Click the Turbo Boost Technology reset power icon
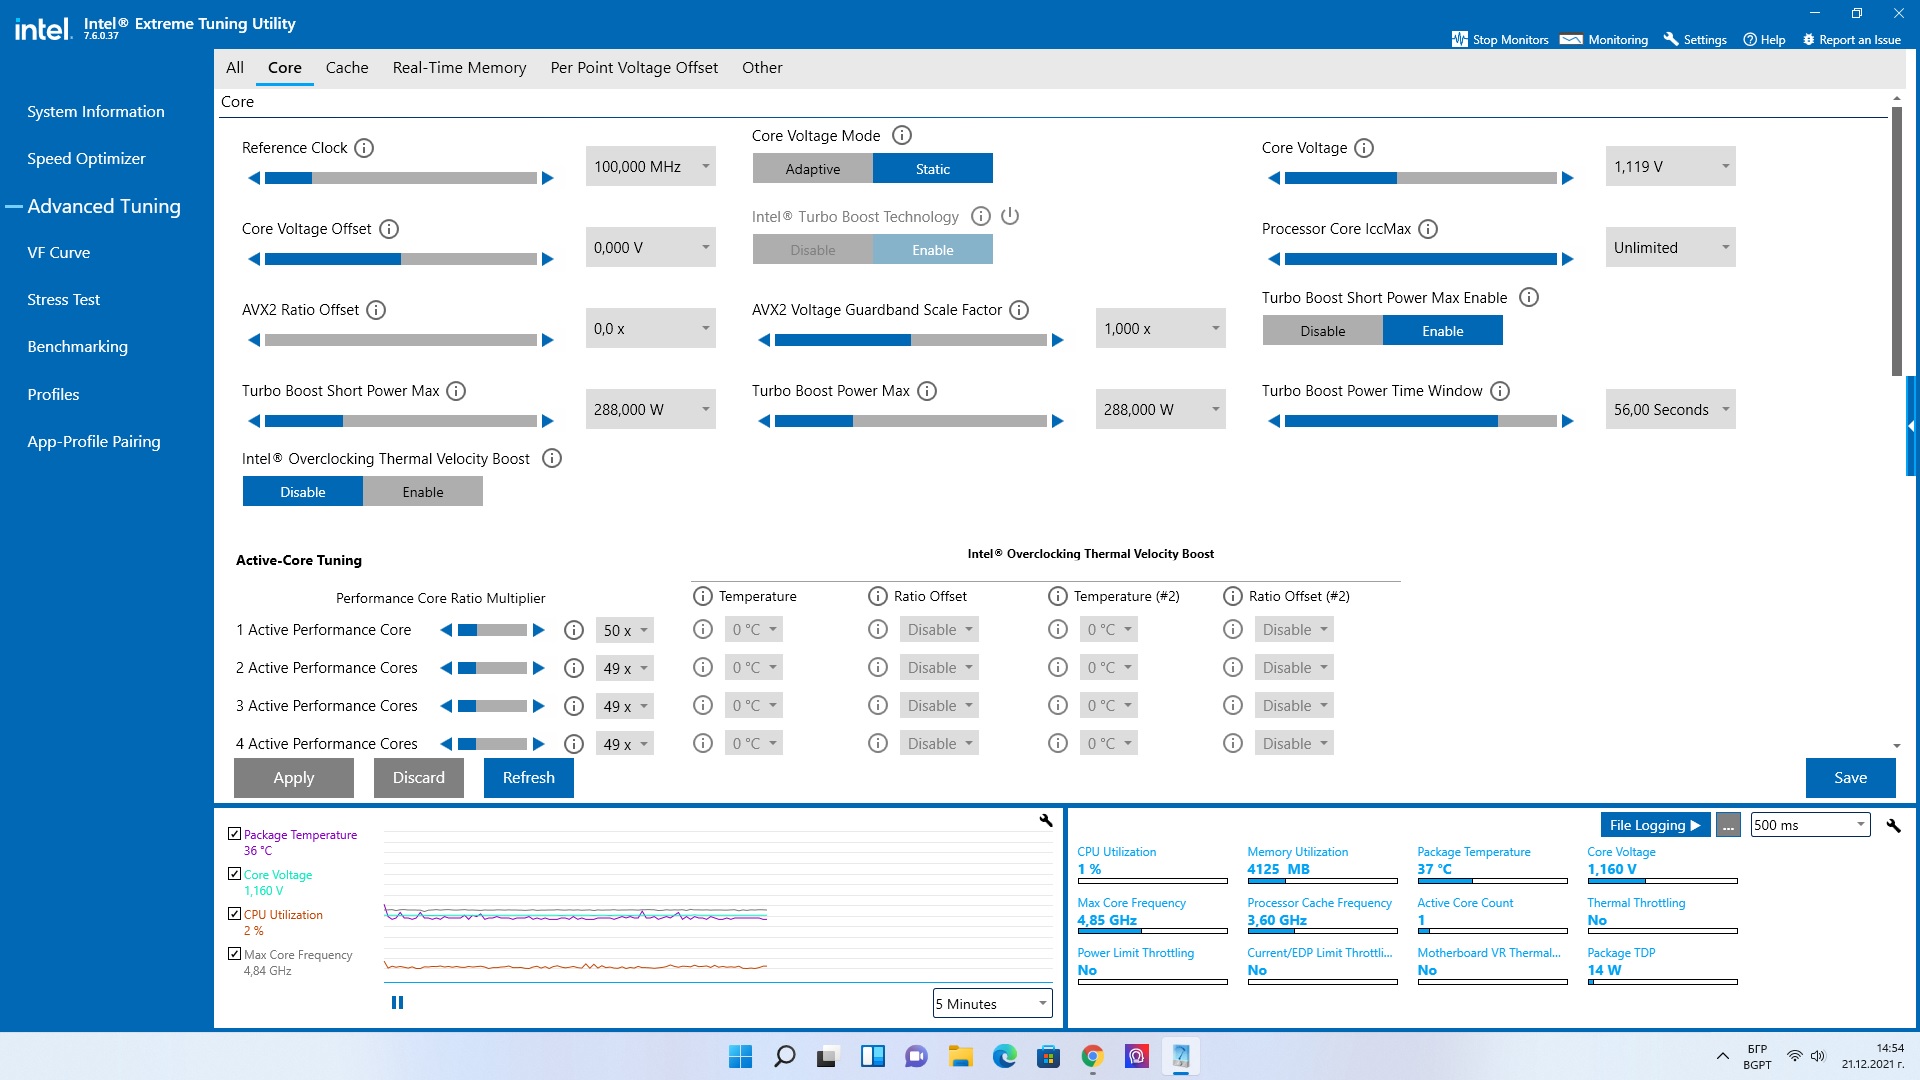 point(1010,216)
